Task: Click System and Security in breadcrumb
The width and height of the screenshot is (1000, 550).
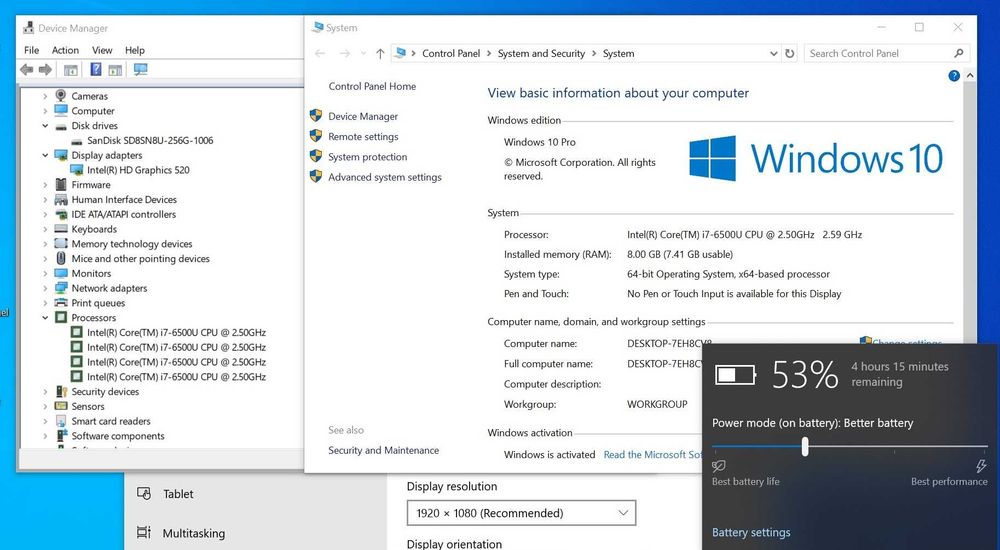Action: click(541, 54)
